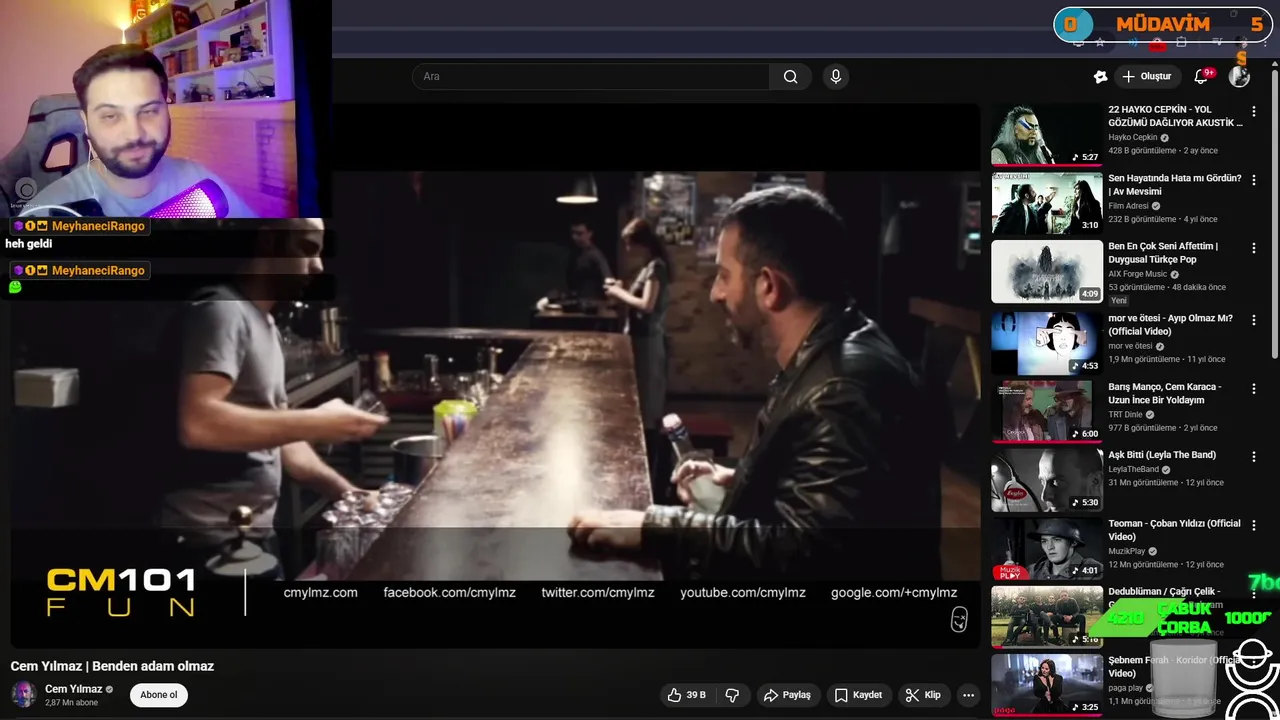Open title Ben En Çok Seni Affettim
The height and width of the screenshot is (720, 1280).
[x=1163, y=253]
